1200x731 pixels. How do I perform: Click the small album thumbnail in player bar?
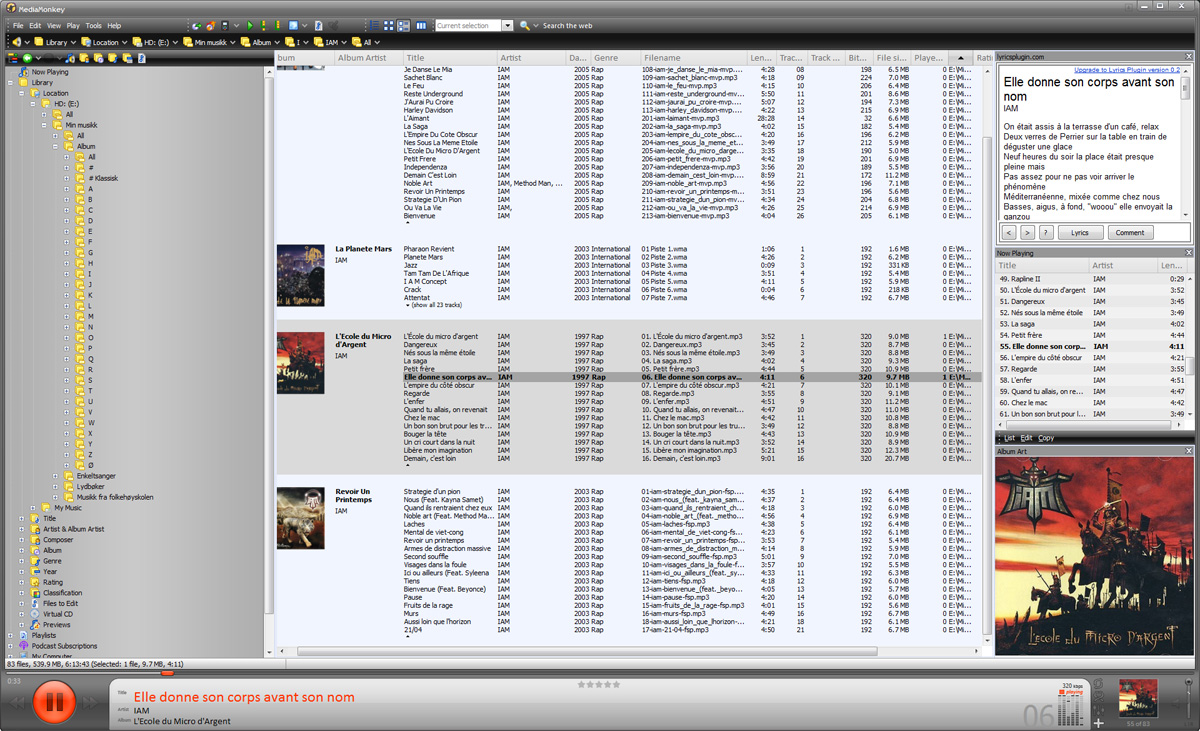click(x=1138, y=697)
